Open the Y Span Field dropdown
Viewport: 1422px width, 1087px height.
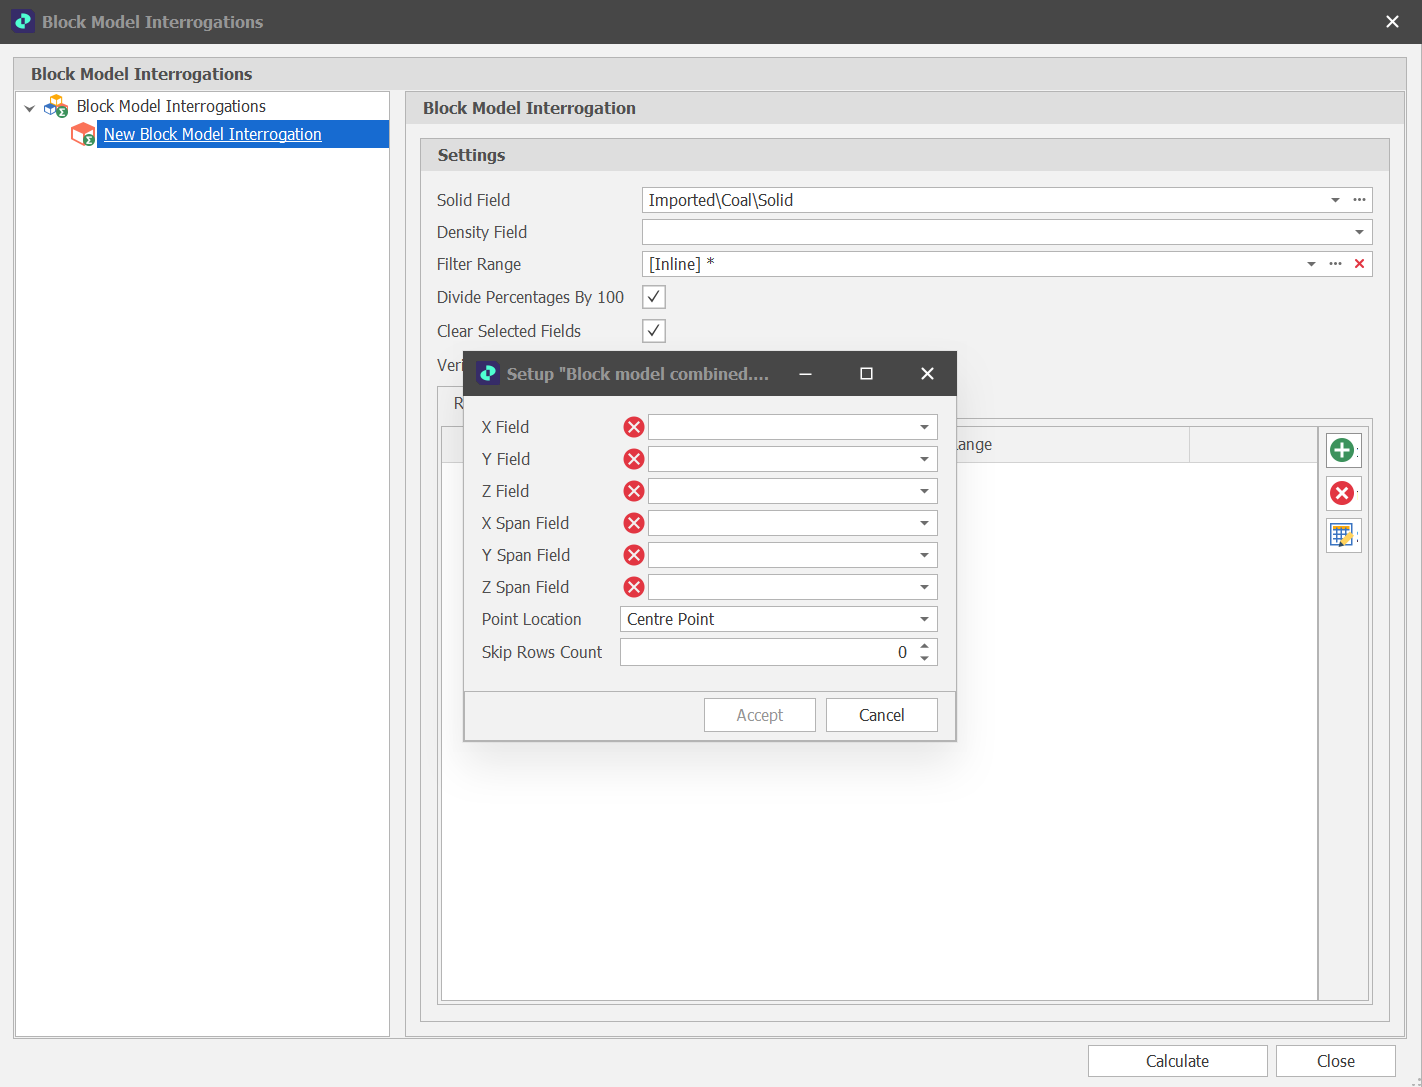[x=924, y=555]
